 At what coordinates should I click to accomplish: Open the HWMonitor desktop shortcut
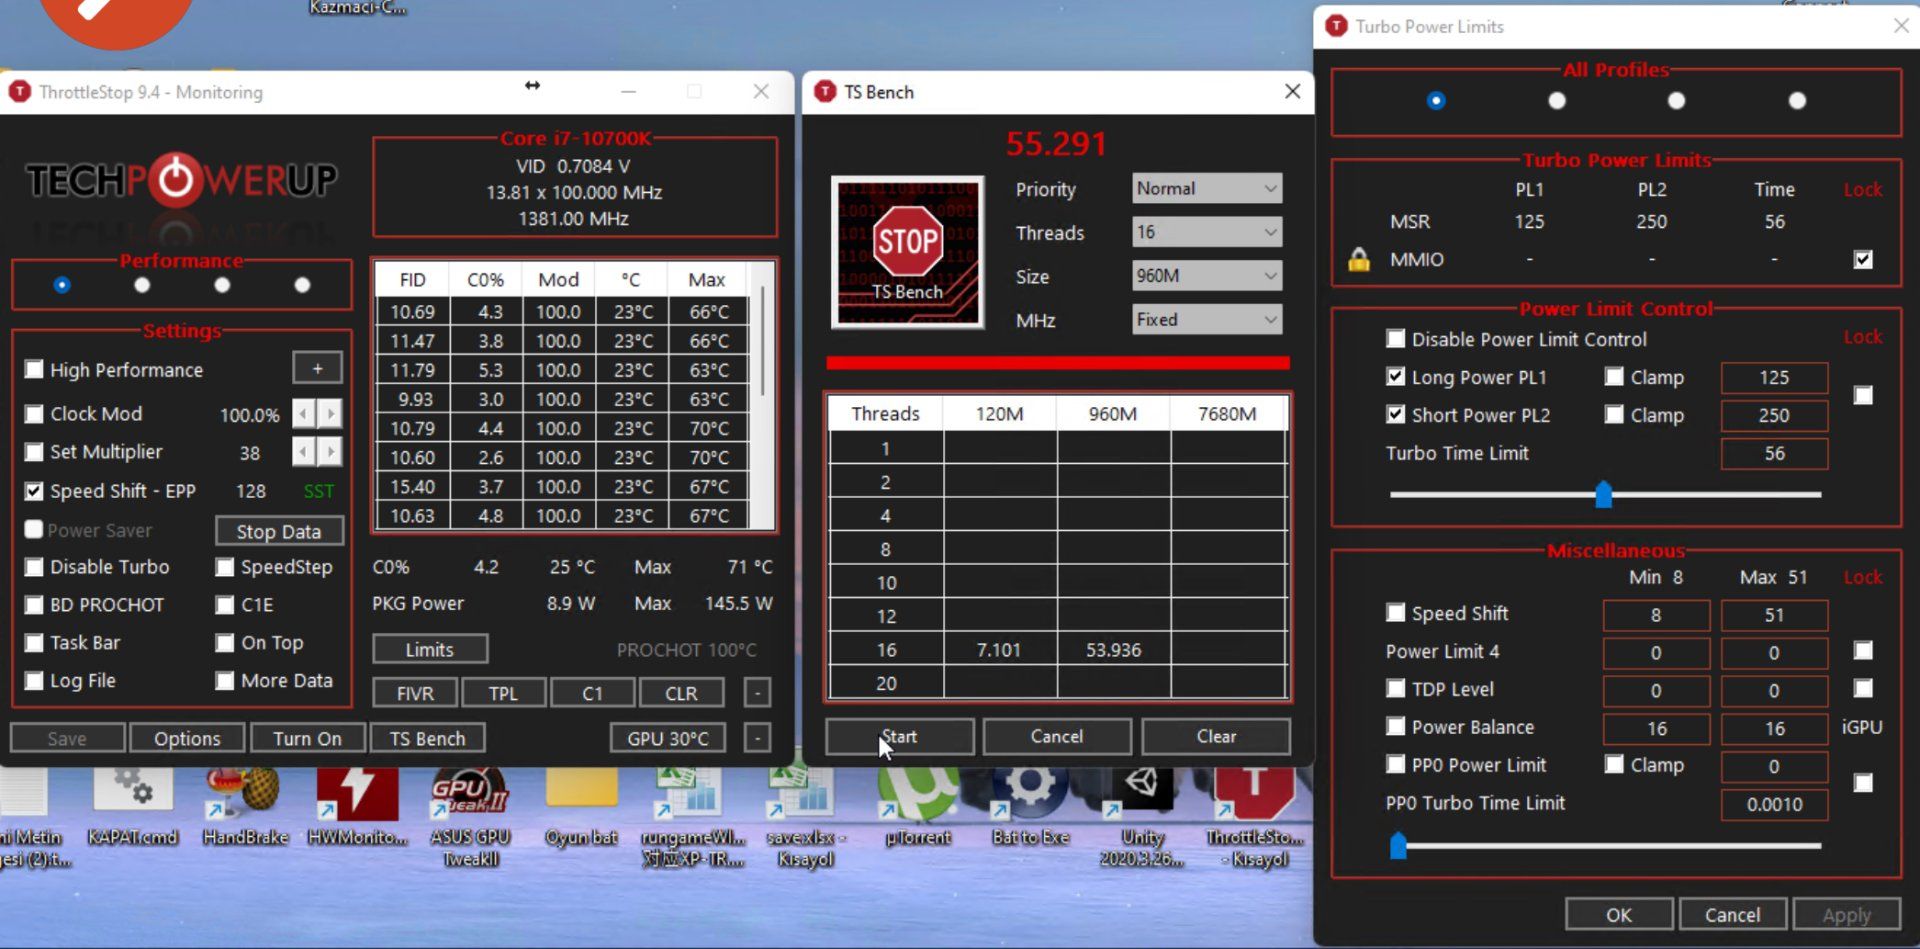(x=357, y=806)
